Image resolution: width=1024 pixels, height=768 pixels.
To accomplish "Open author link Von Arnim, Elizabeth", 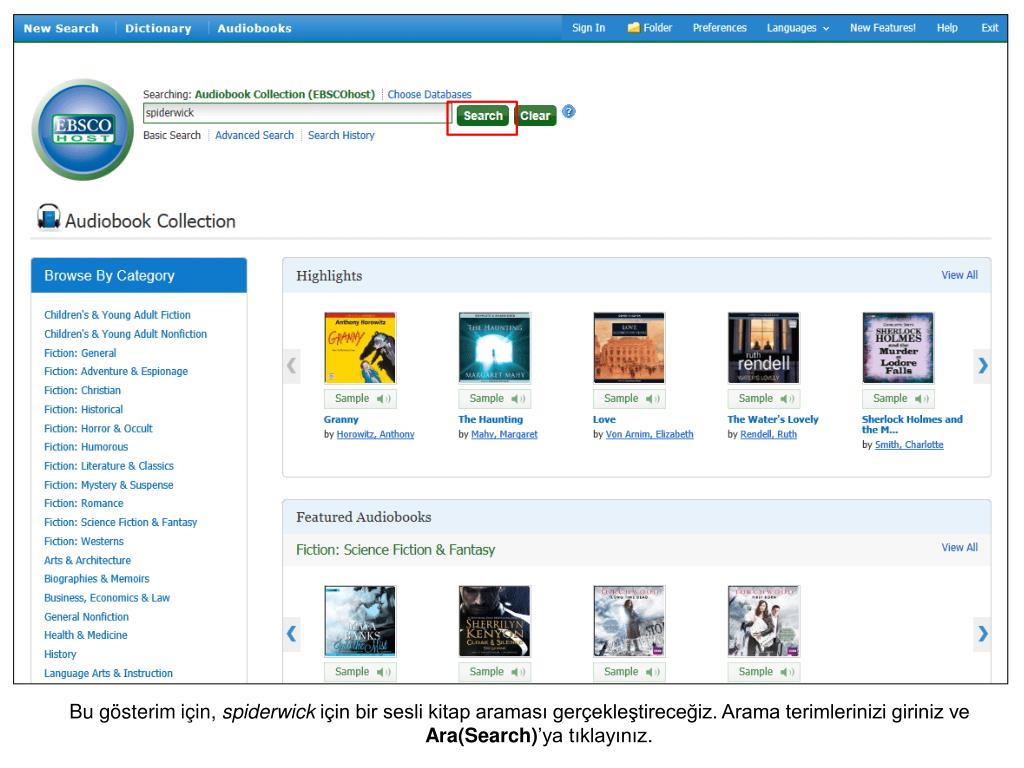I will pos(649,434).
